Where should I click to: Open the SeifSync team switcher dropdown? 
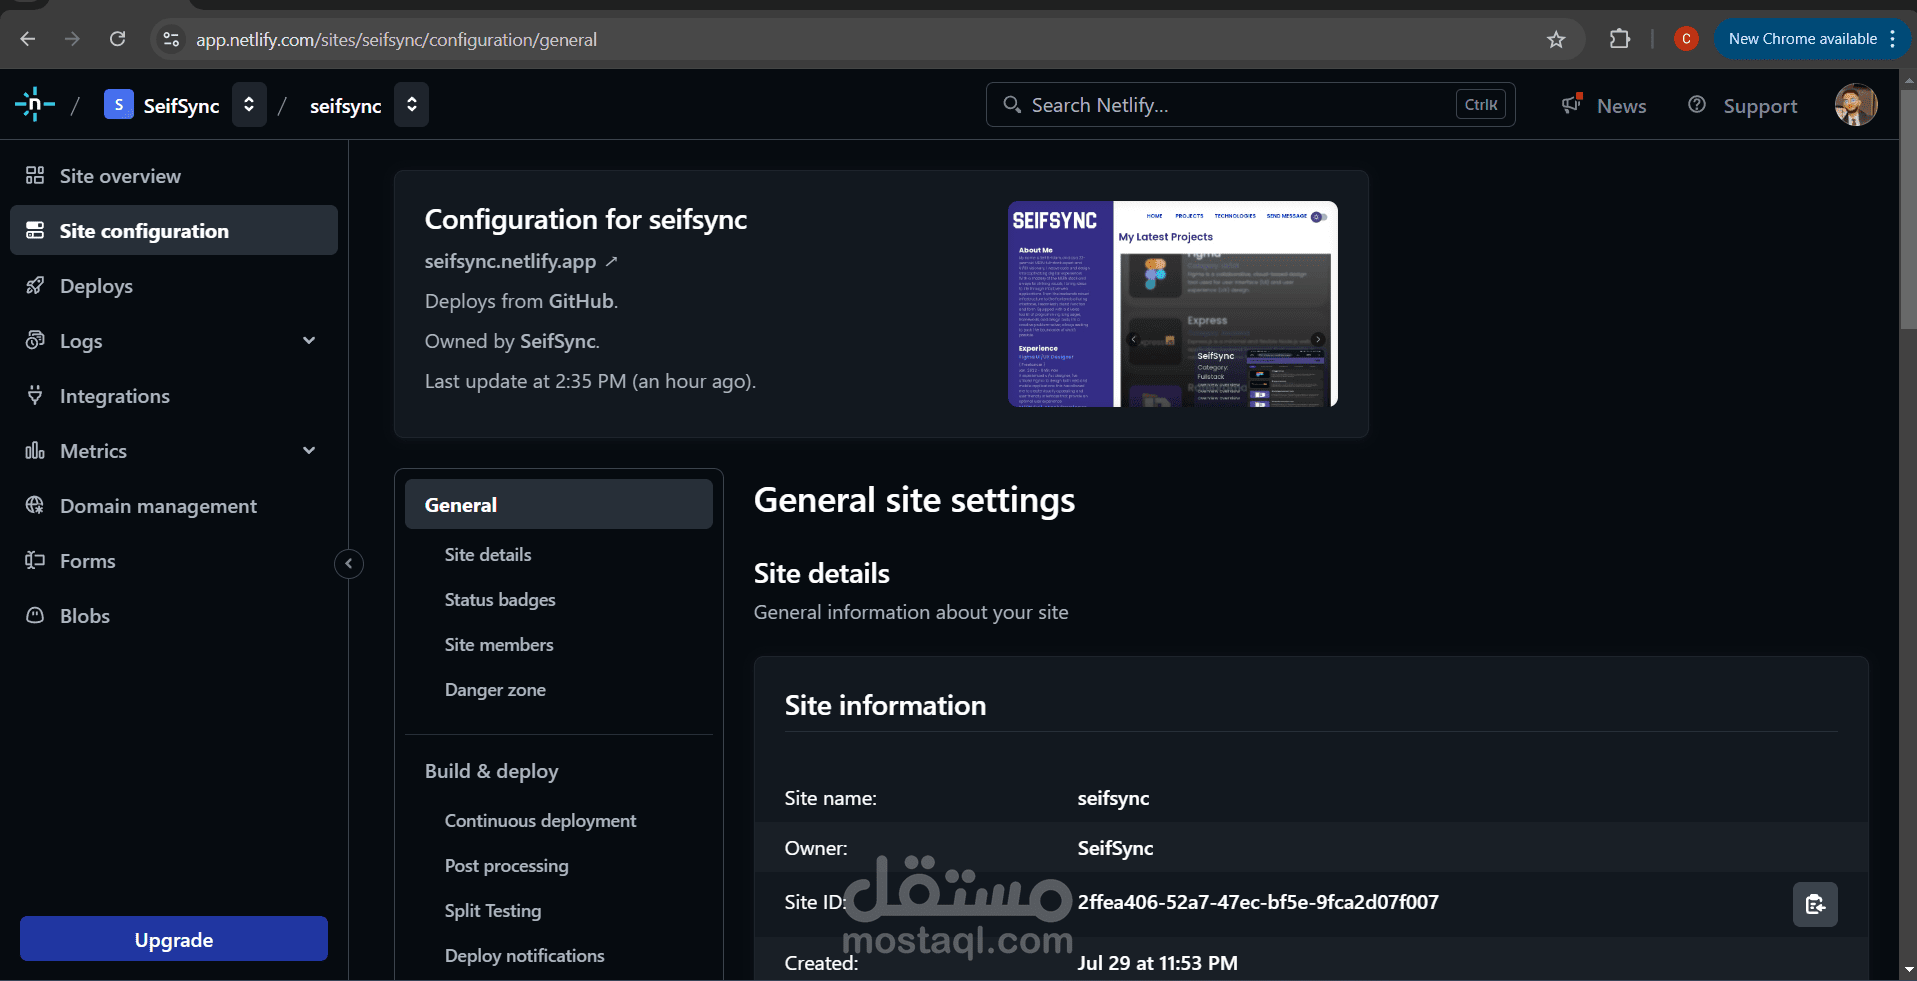[249, 104]
